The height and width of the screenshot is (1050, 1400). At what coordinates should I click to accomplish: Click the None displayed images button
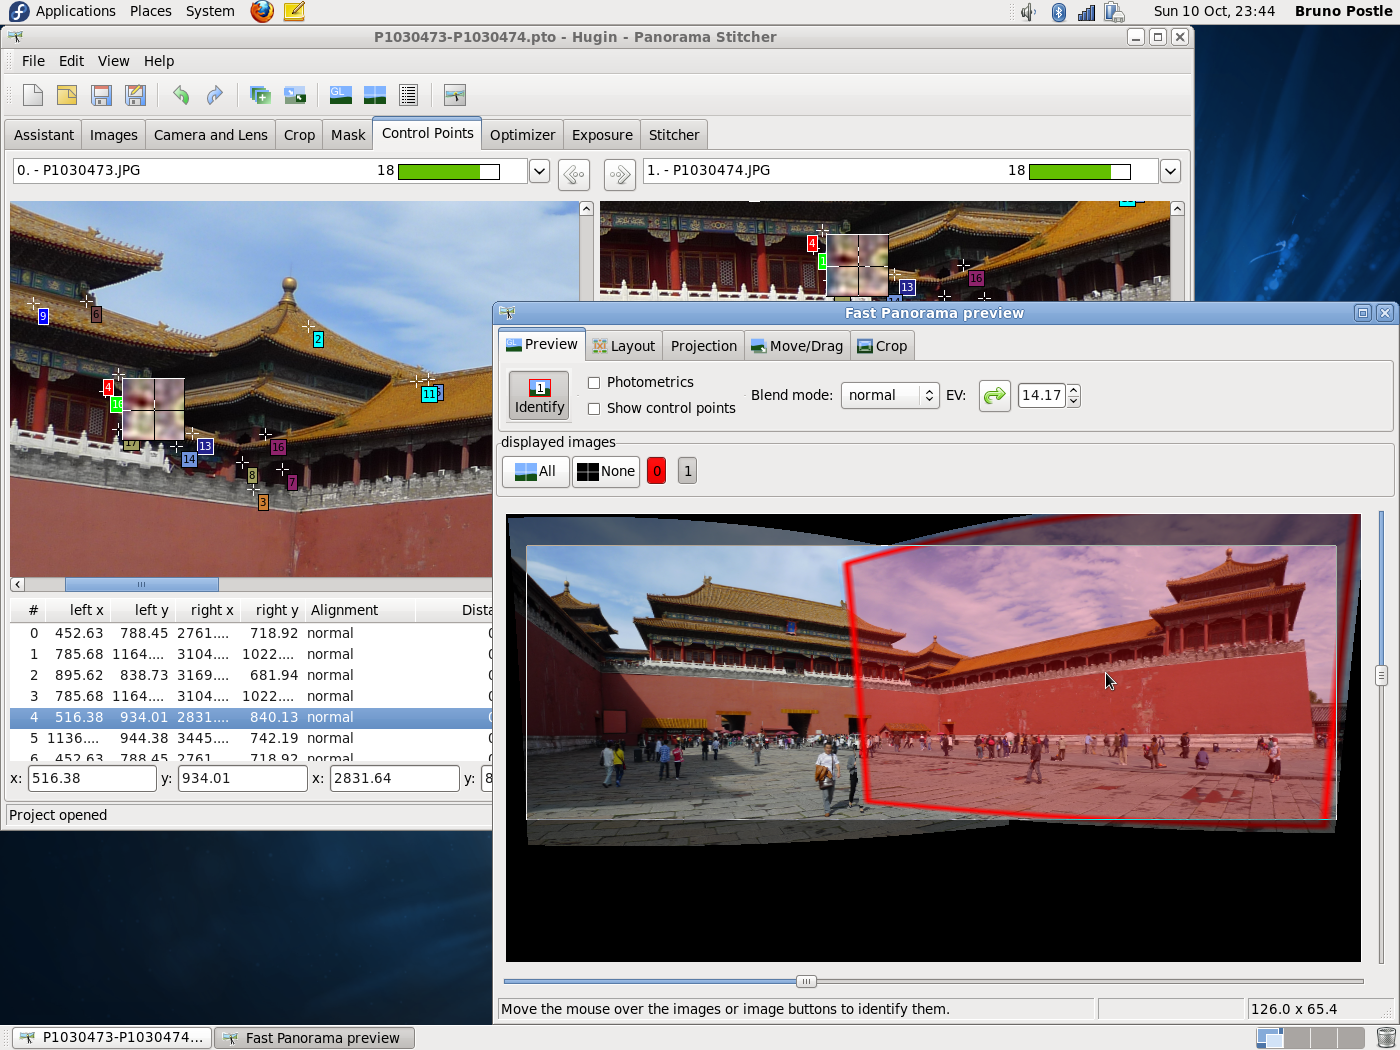click(x=606, y=471)
